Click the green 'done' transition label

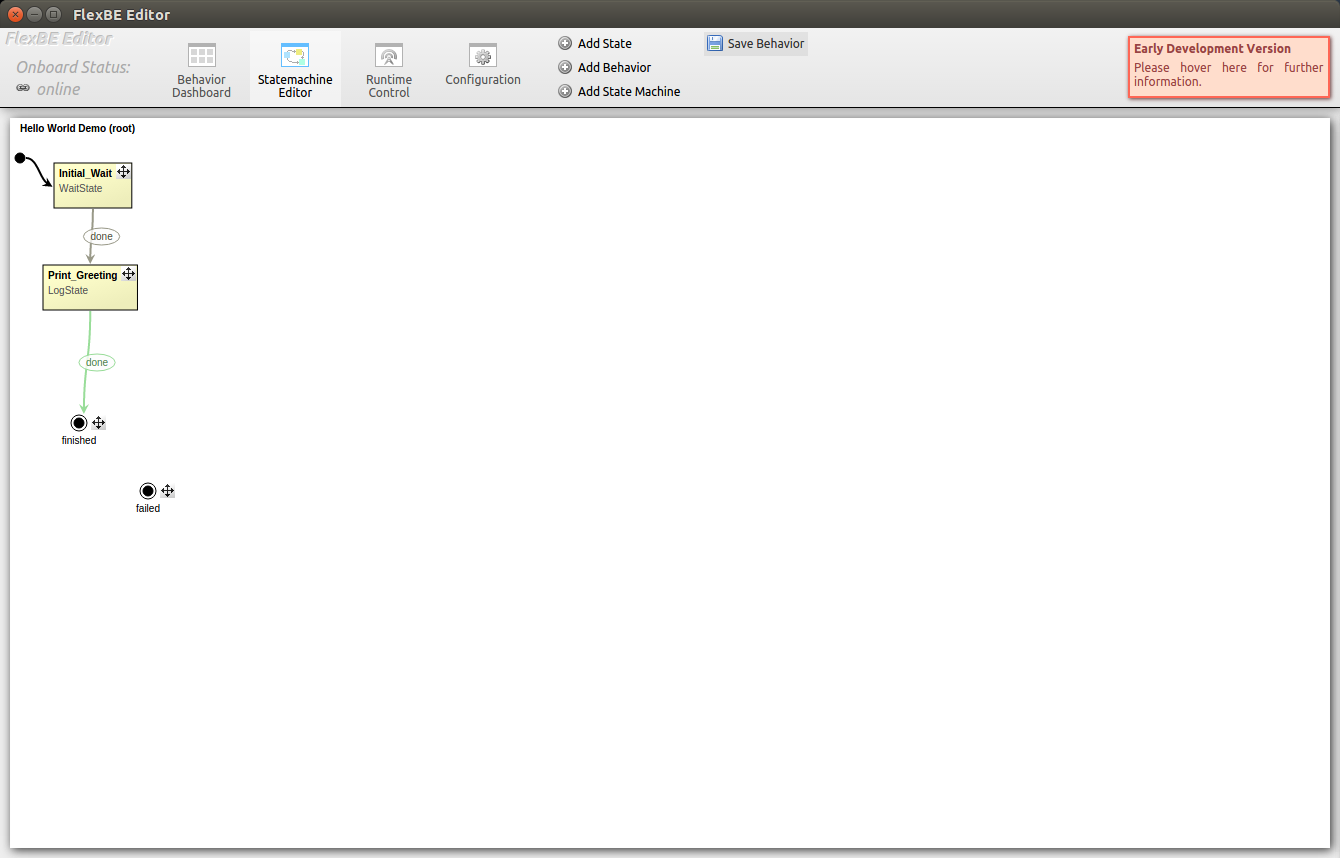click(x=97, y=362)
